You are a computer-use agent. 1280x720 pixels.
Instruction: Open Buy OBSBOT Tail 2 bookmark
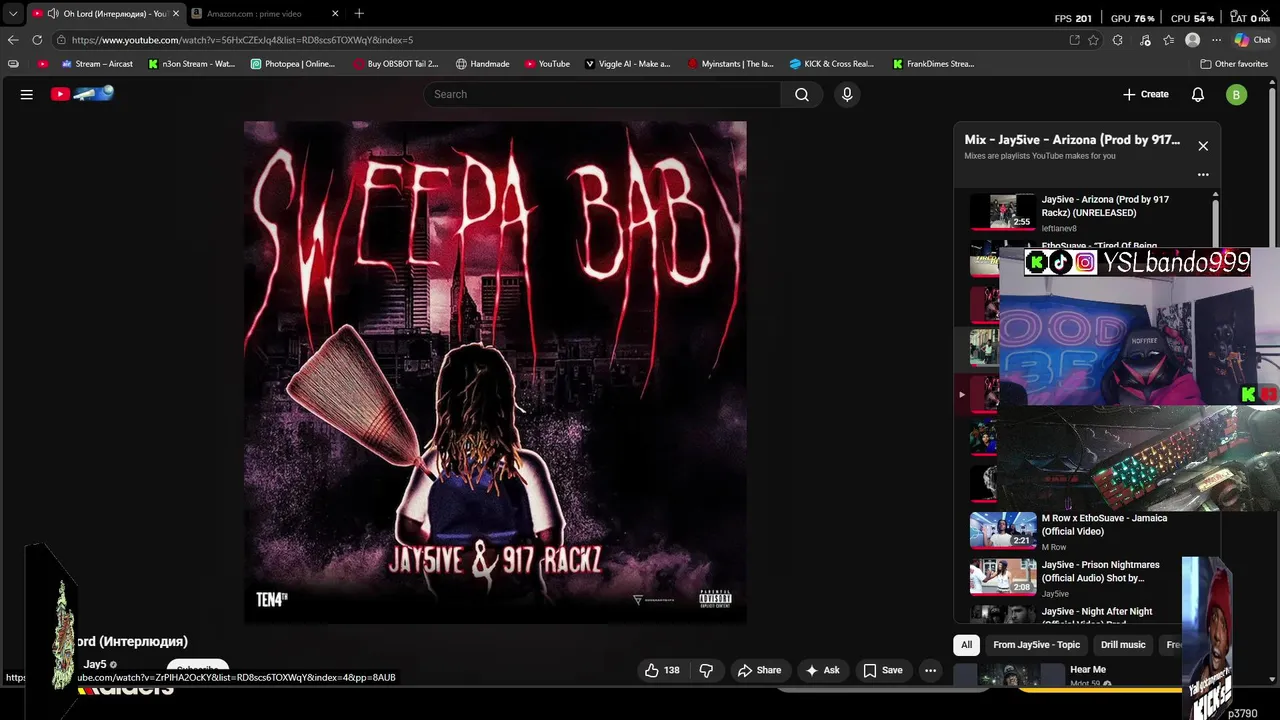tap(396, 64)
